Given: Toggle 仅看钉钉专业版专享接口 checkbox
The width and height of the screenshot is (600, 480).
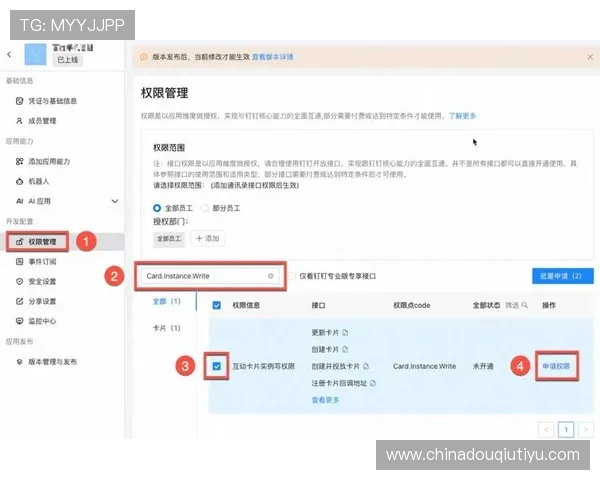Looking at the screenshot, I should point(292,276).
